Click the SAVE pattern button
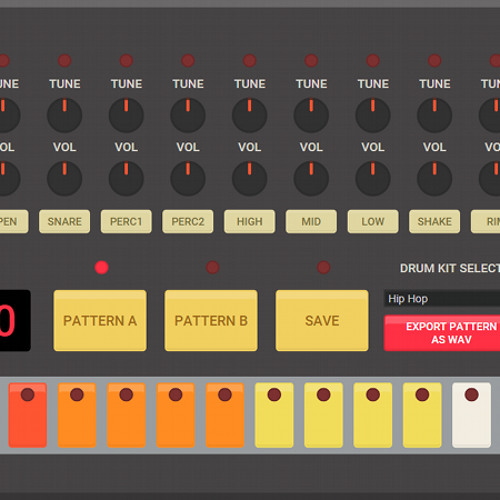This screenshot has height=500, width=500. (322, 320)
